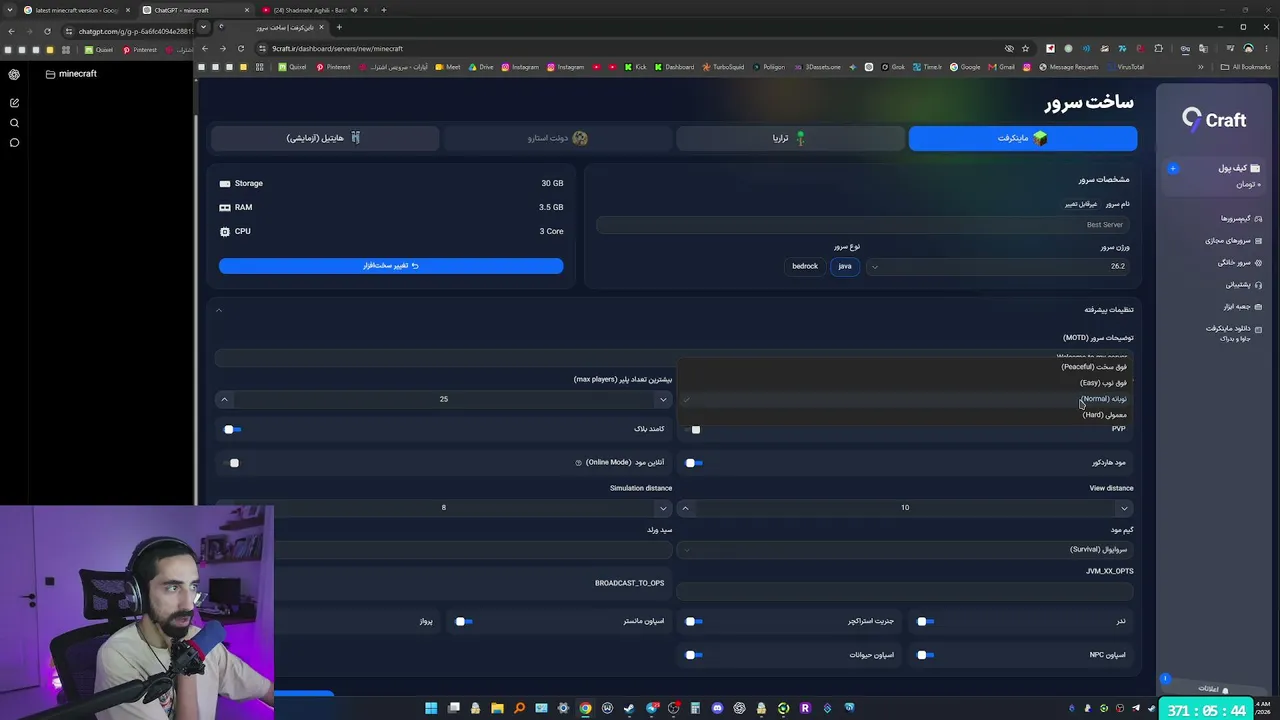Open VirusTotal bookmark

[1125, 67]
